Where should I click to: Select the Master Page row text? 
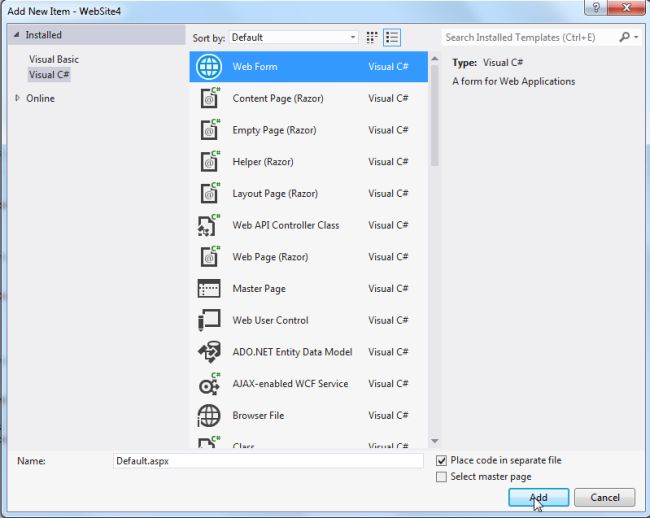[259, 288]
